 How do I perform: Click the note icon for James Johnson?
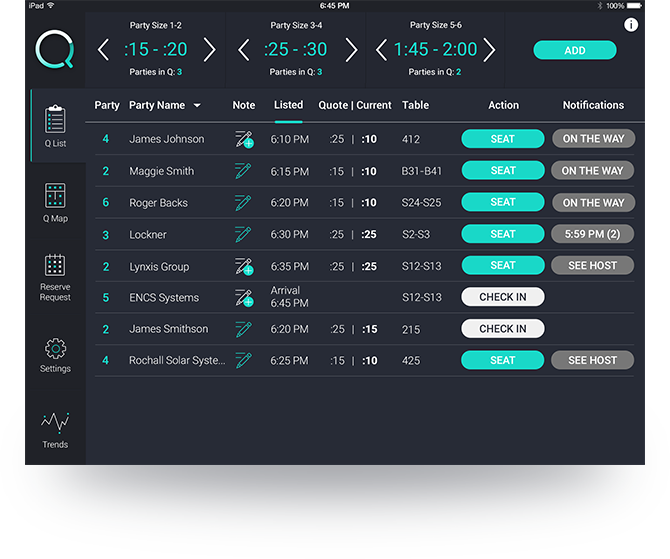pos(243,139)
